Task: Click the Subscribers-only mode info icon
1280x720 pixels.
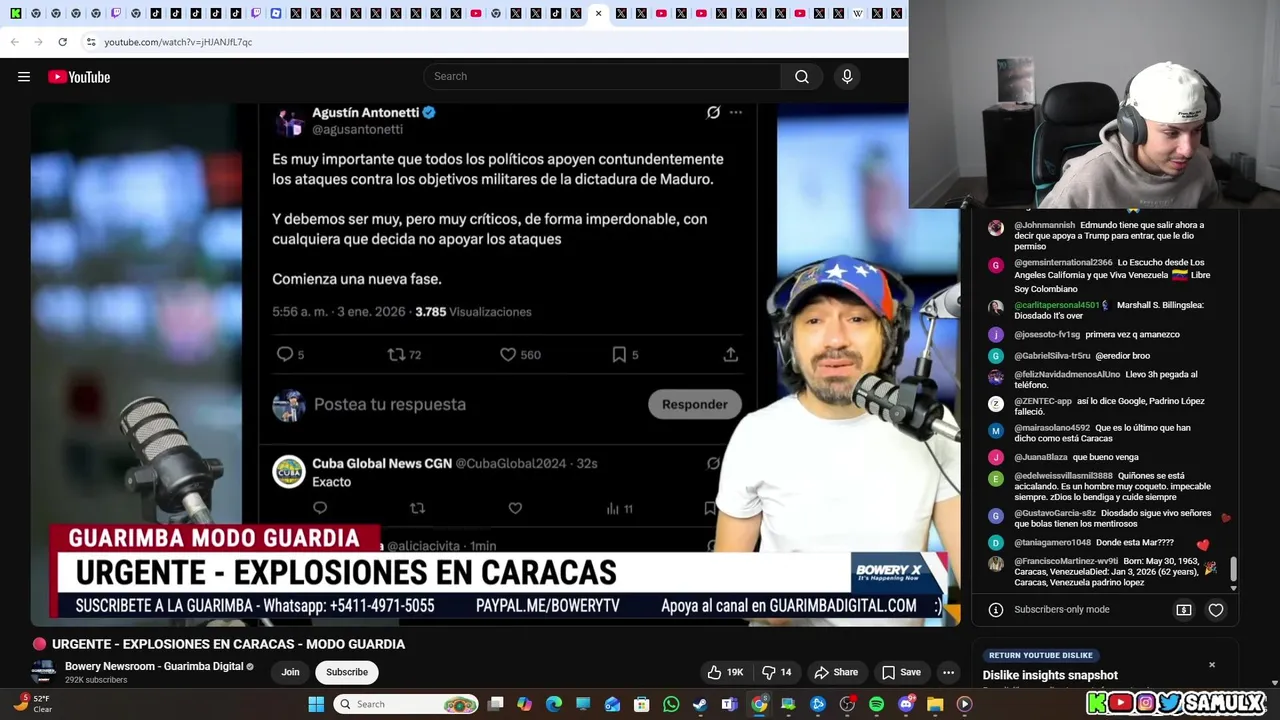Action: tap(996, 610)
